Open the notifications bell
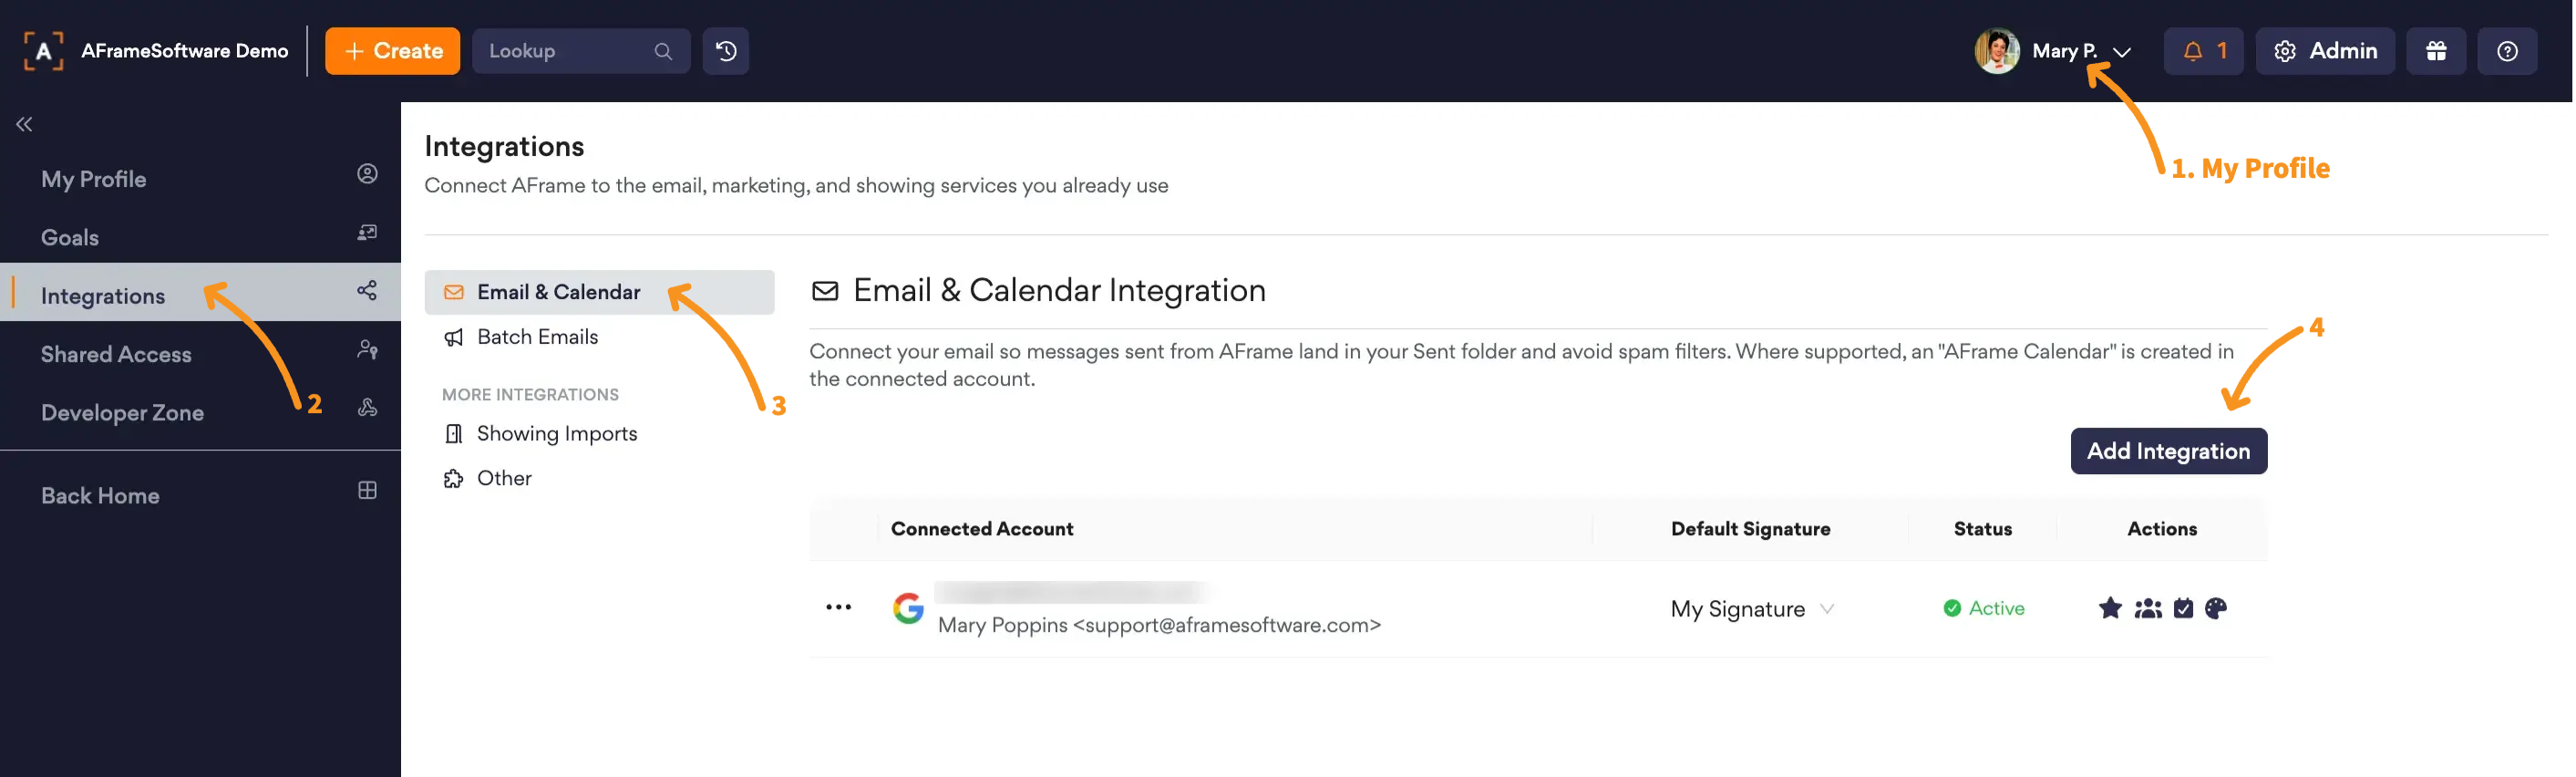The width and height of the screenshot is (2576, 777). click(x=2203, y=51)
